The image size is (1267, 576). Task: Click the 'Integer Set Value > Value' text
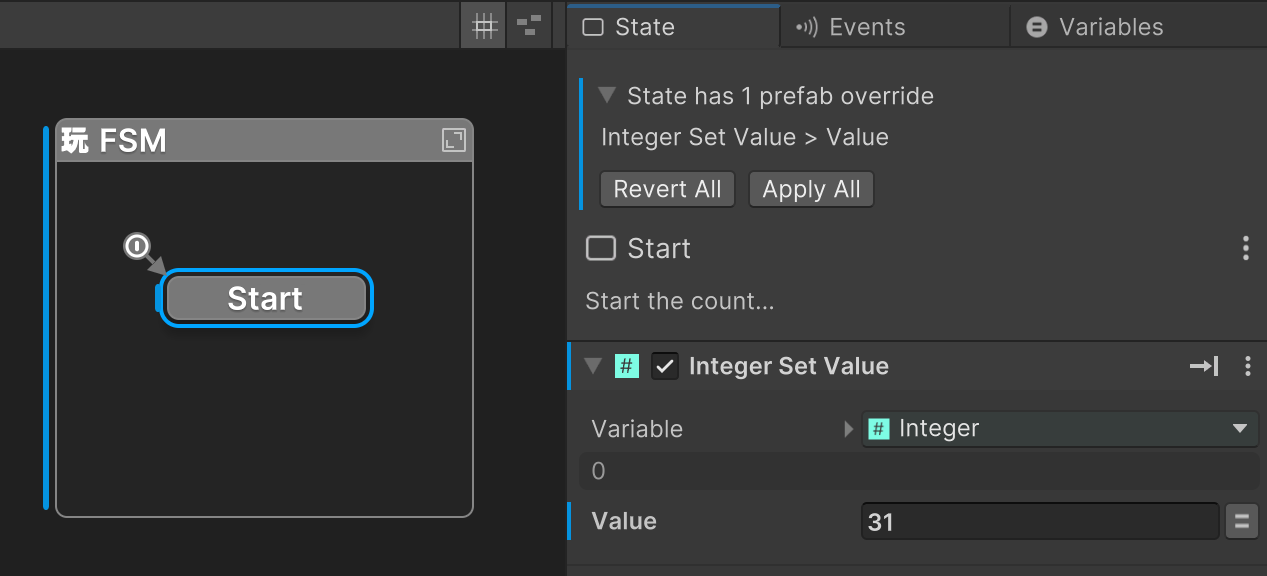point(745,137)
